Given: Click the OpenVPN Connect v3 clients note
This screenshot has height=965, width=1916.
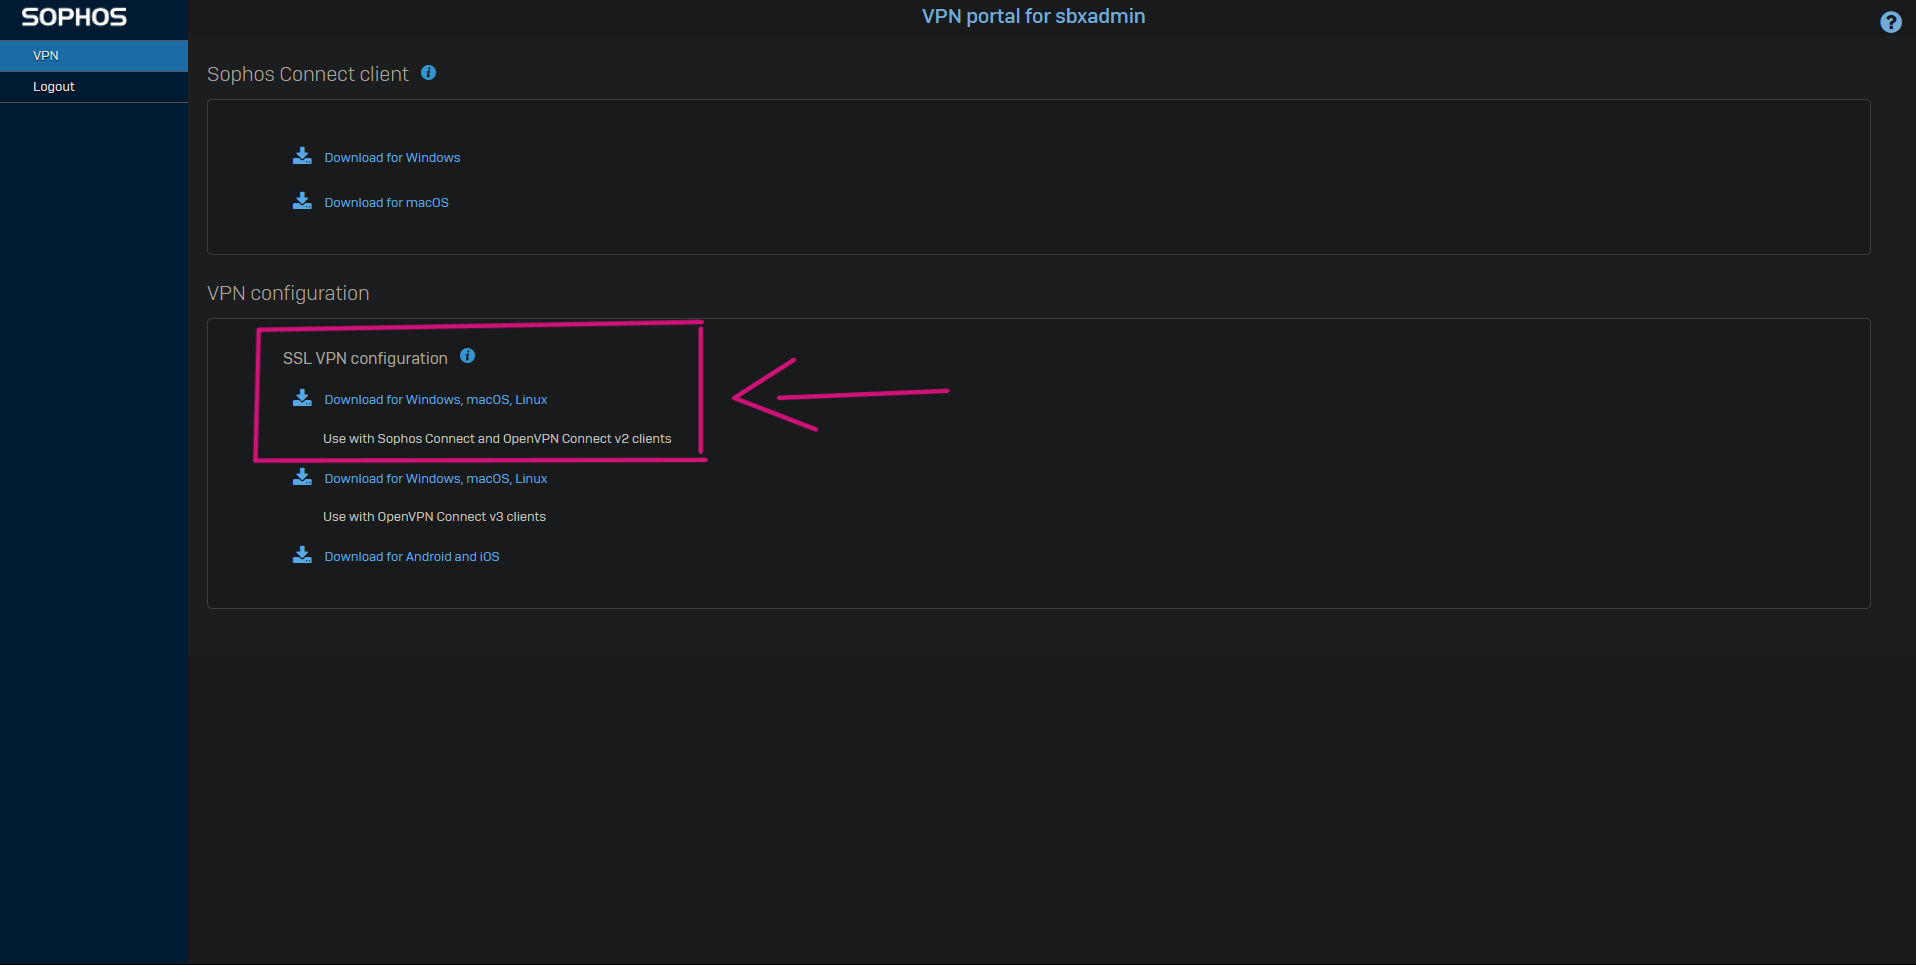Looking at the screenshot, I should 434,517.
